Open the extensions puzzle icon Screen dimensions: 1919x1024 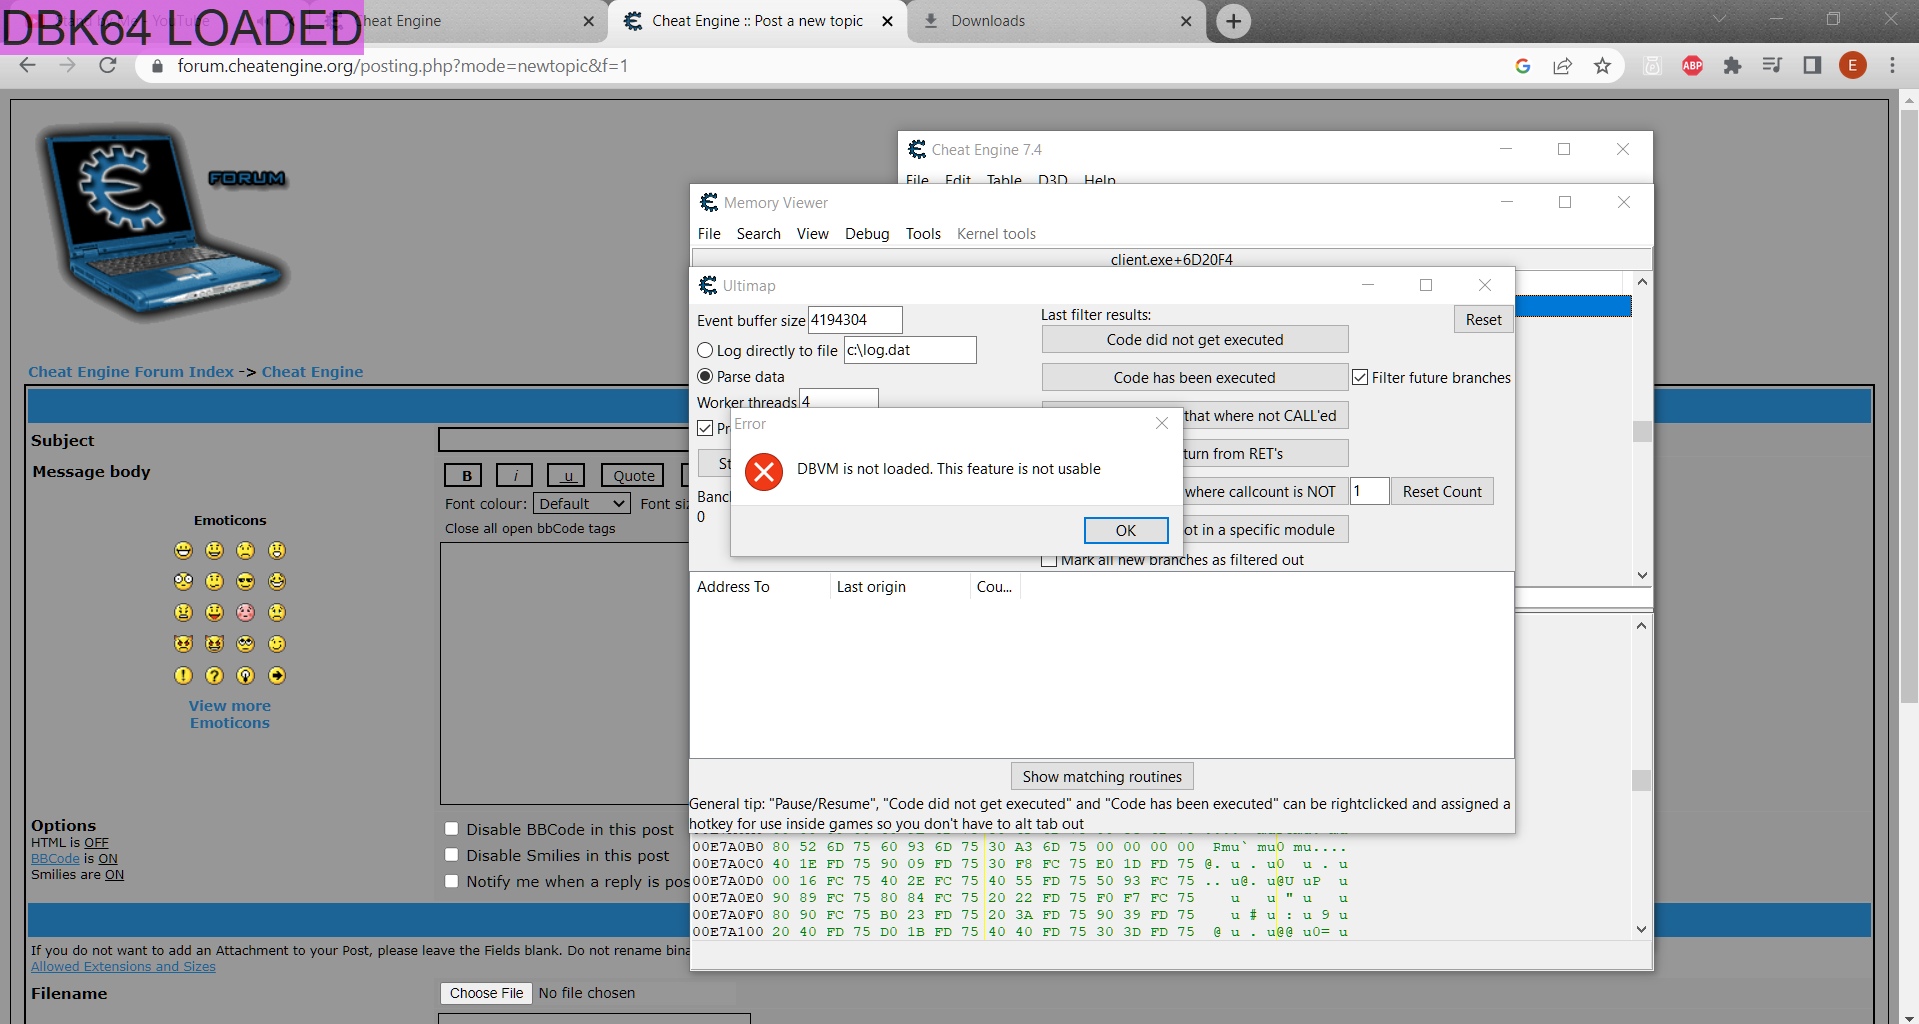click(x=1733, y=65)
